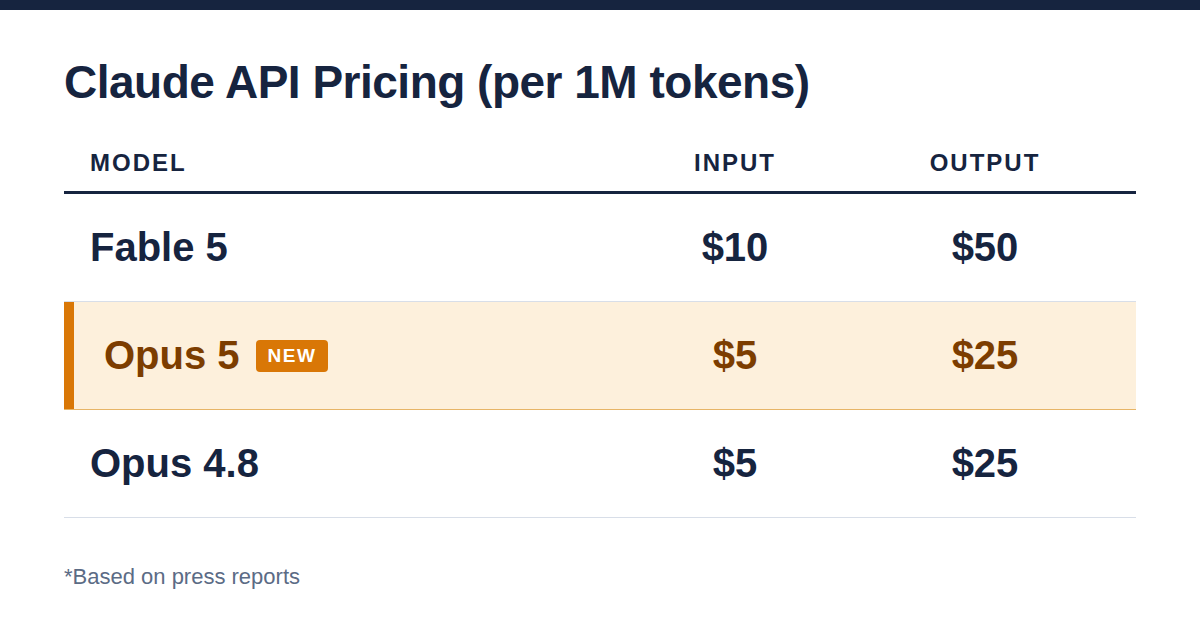Image resolution: width=1200 pixels, height=630 pixels.
Task: Click the INPUT column header
Action: point(735,163)
